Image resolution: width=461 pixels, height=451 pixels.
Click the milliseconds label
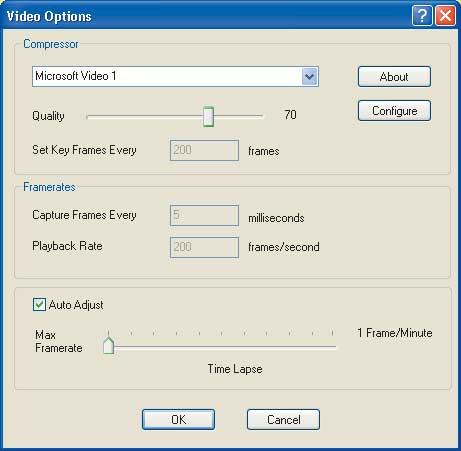276,218
